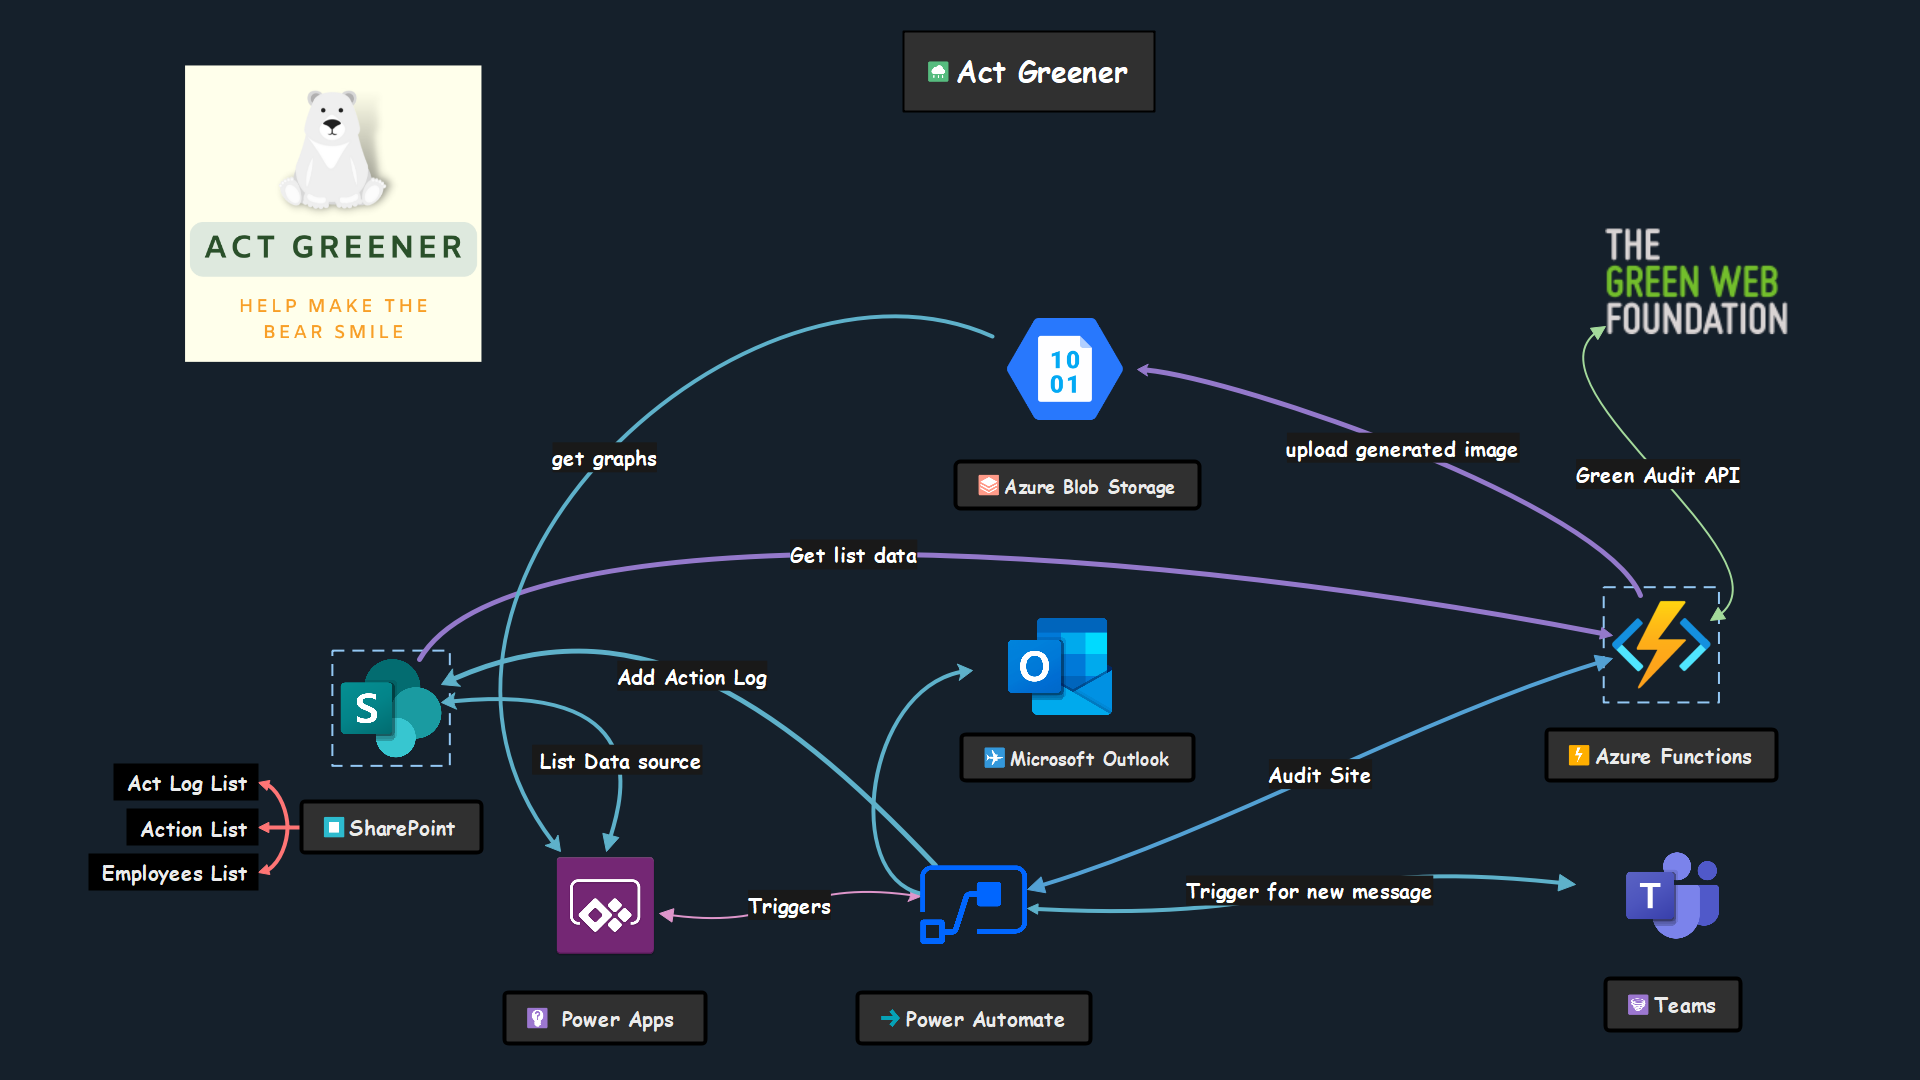The image size is (1920, 1080).
Task: Select the SharePoint icon
Action: (390, 708)
